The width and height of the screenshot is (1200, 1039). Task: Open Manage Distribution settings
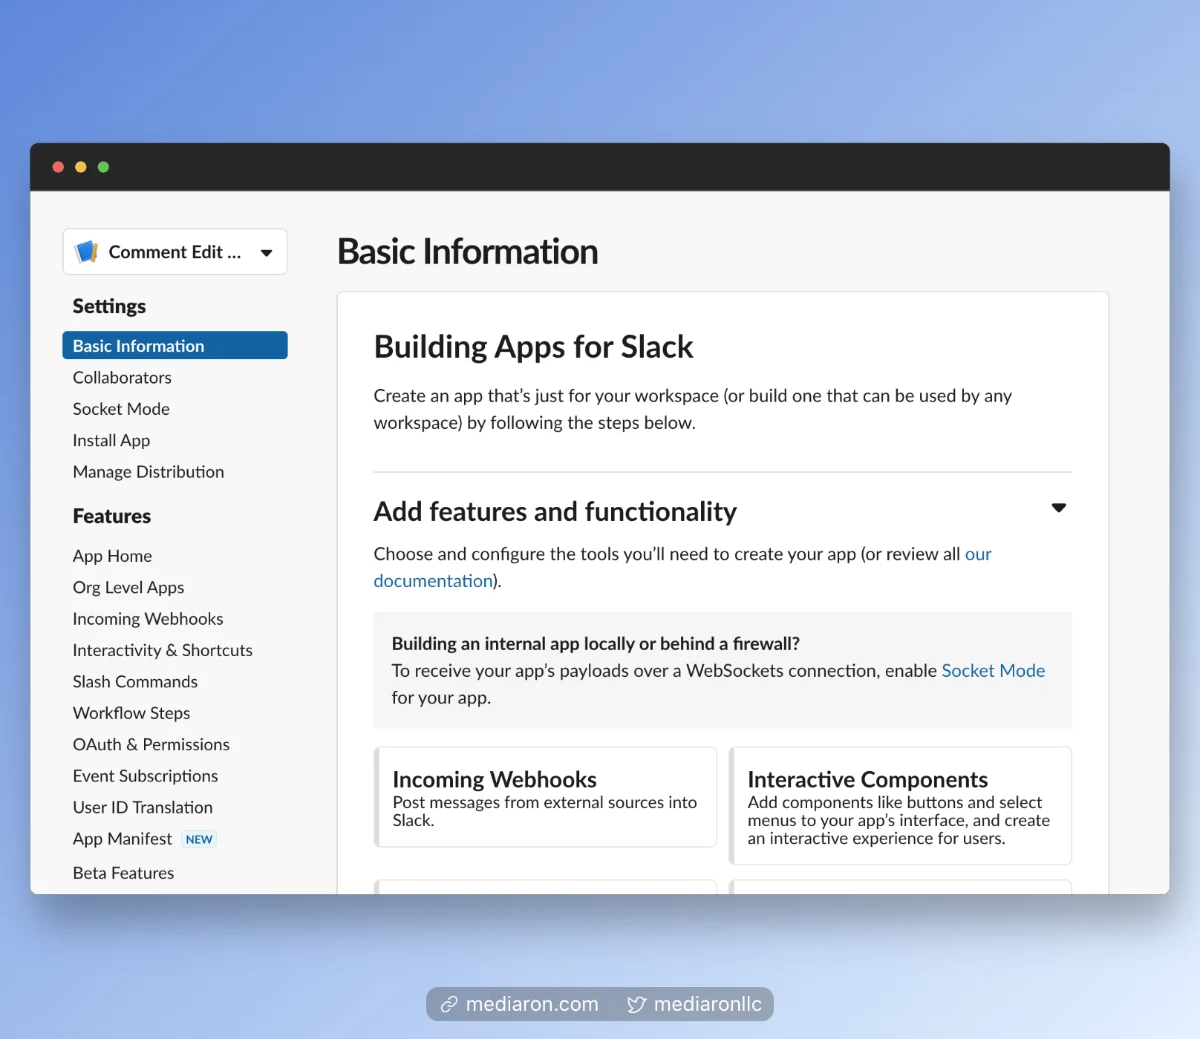148,472
